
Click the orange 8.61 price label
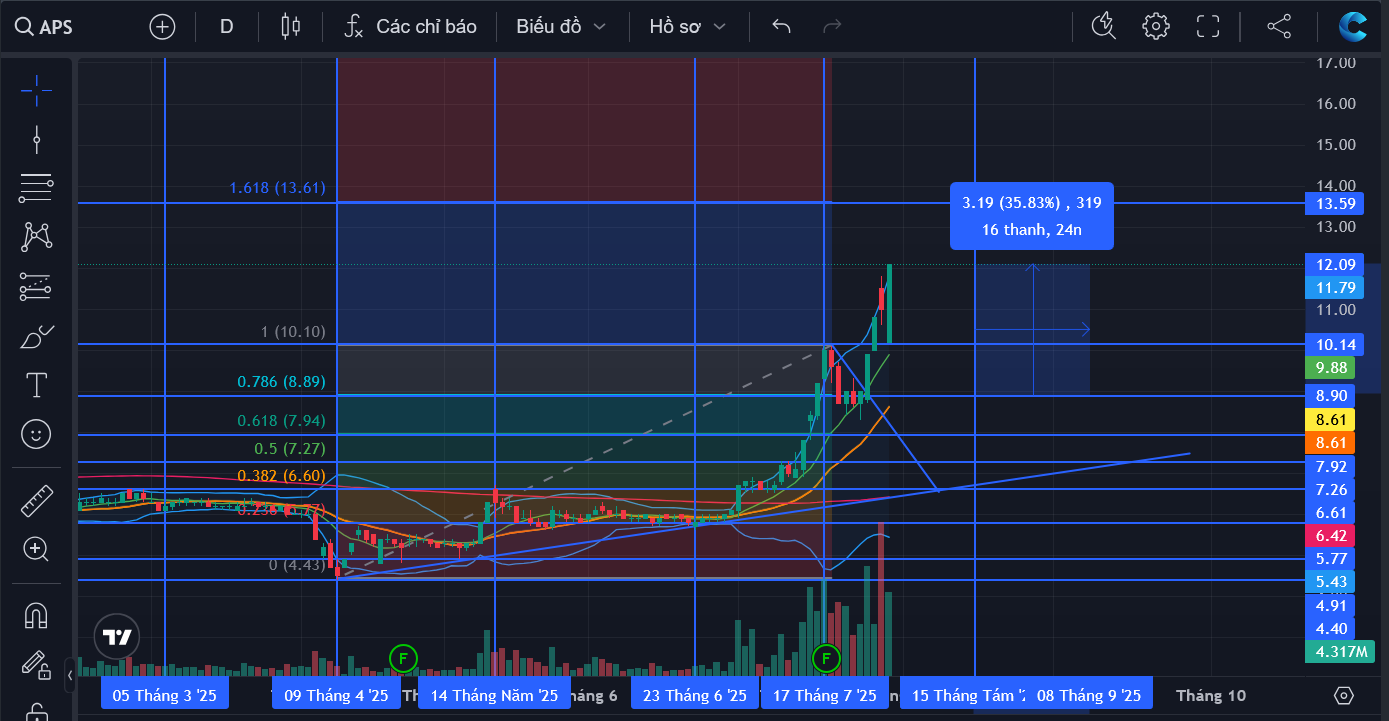pos(1331,442)
